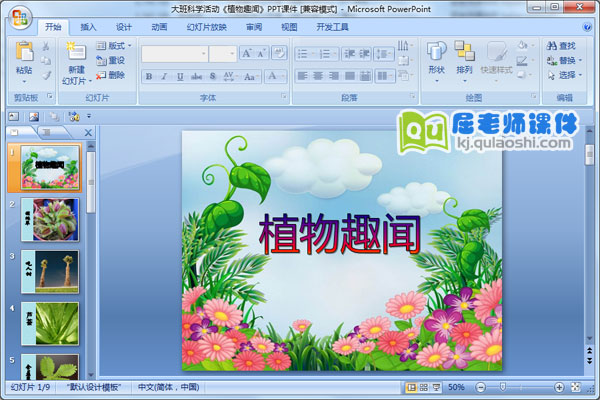Click Decrease Indent icon
600x400 pixels.
coord(349,54)
